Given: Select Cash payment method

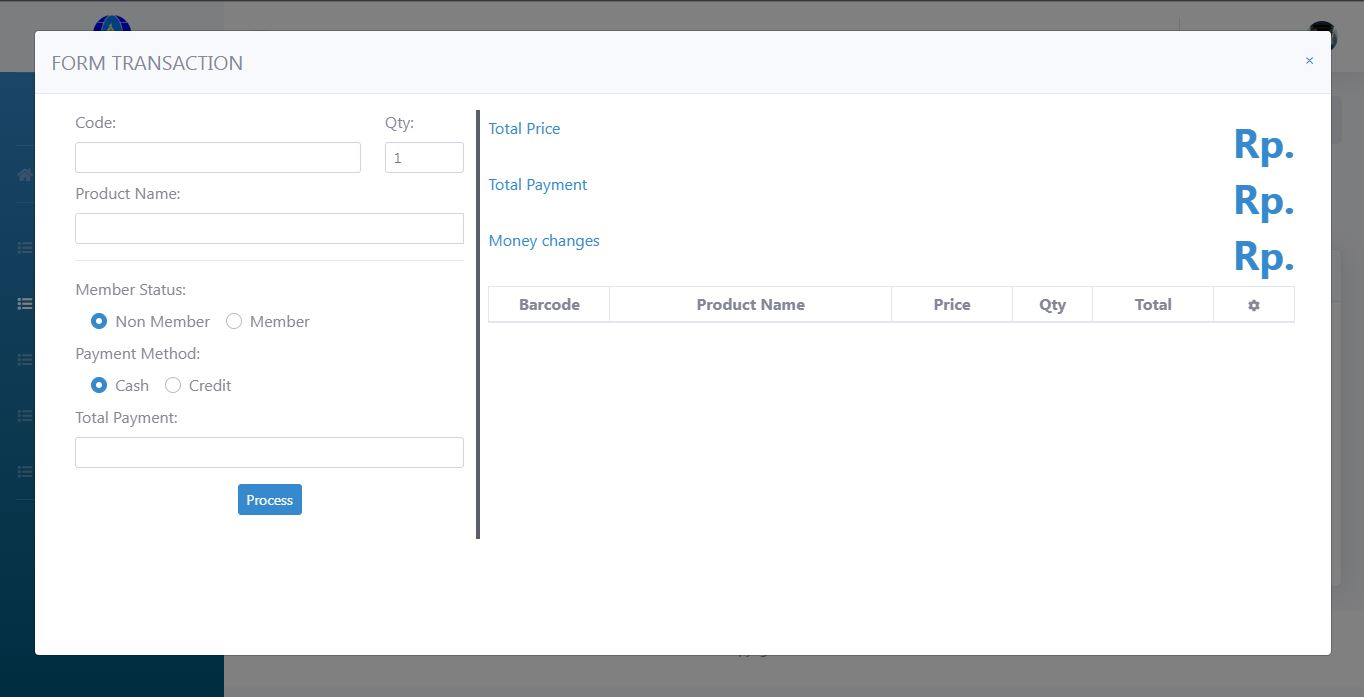Looking at the screenshot, I should 99,386.
